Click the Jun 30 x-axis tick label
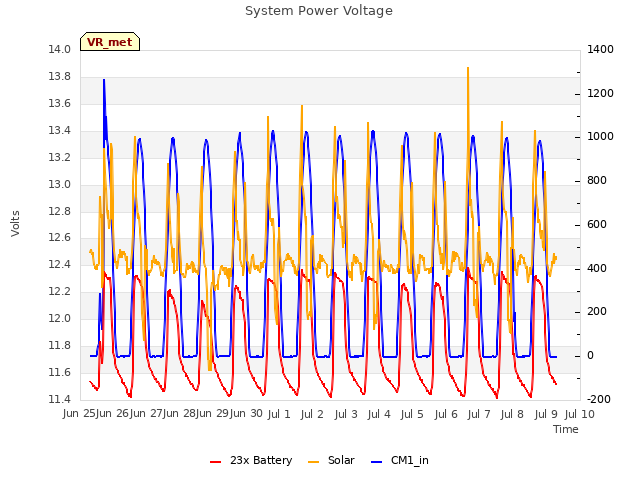The height and width of the screenshot is (480, 640). pos(246,413)
